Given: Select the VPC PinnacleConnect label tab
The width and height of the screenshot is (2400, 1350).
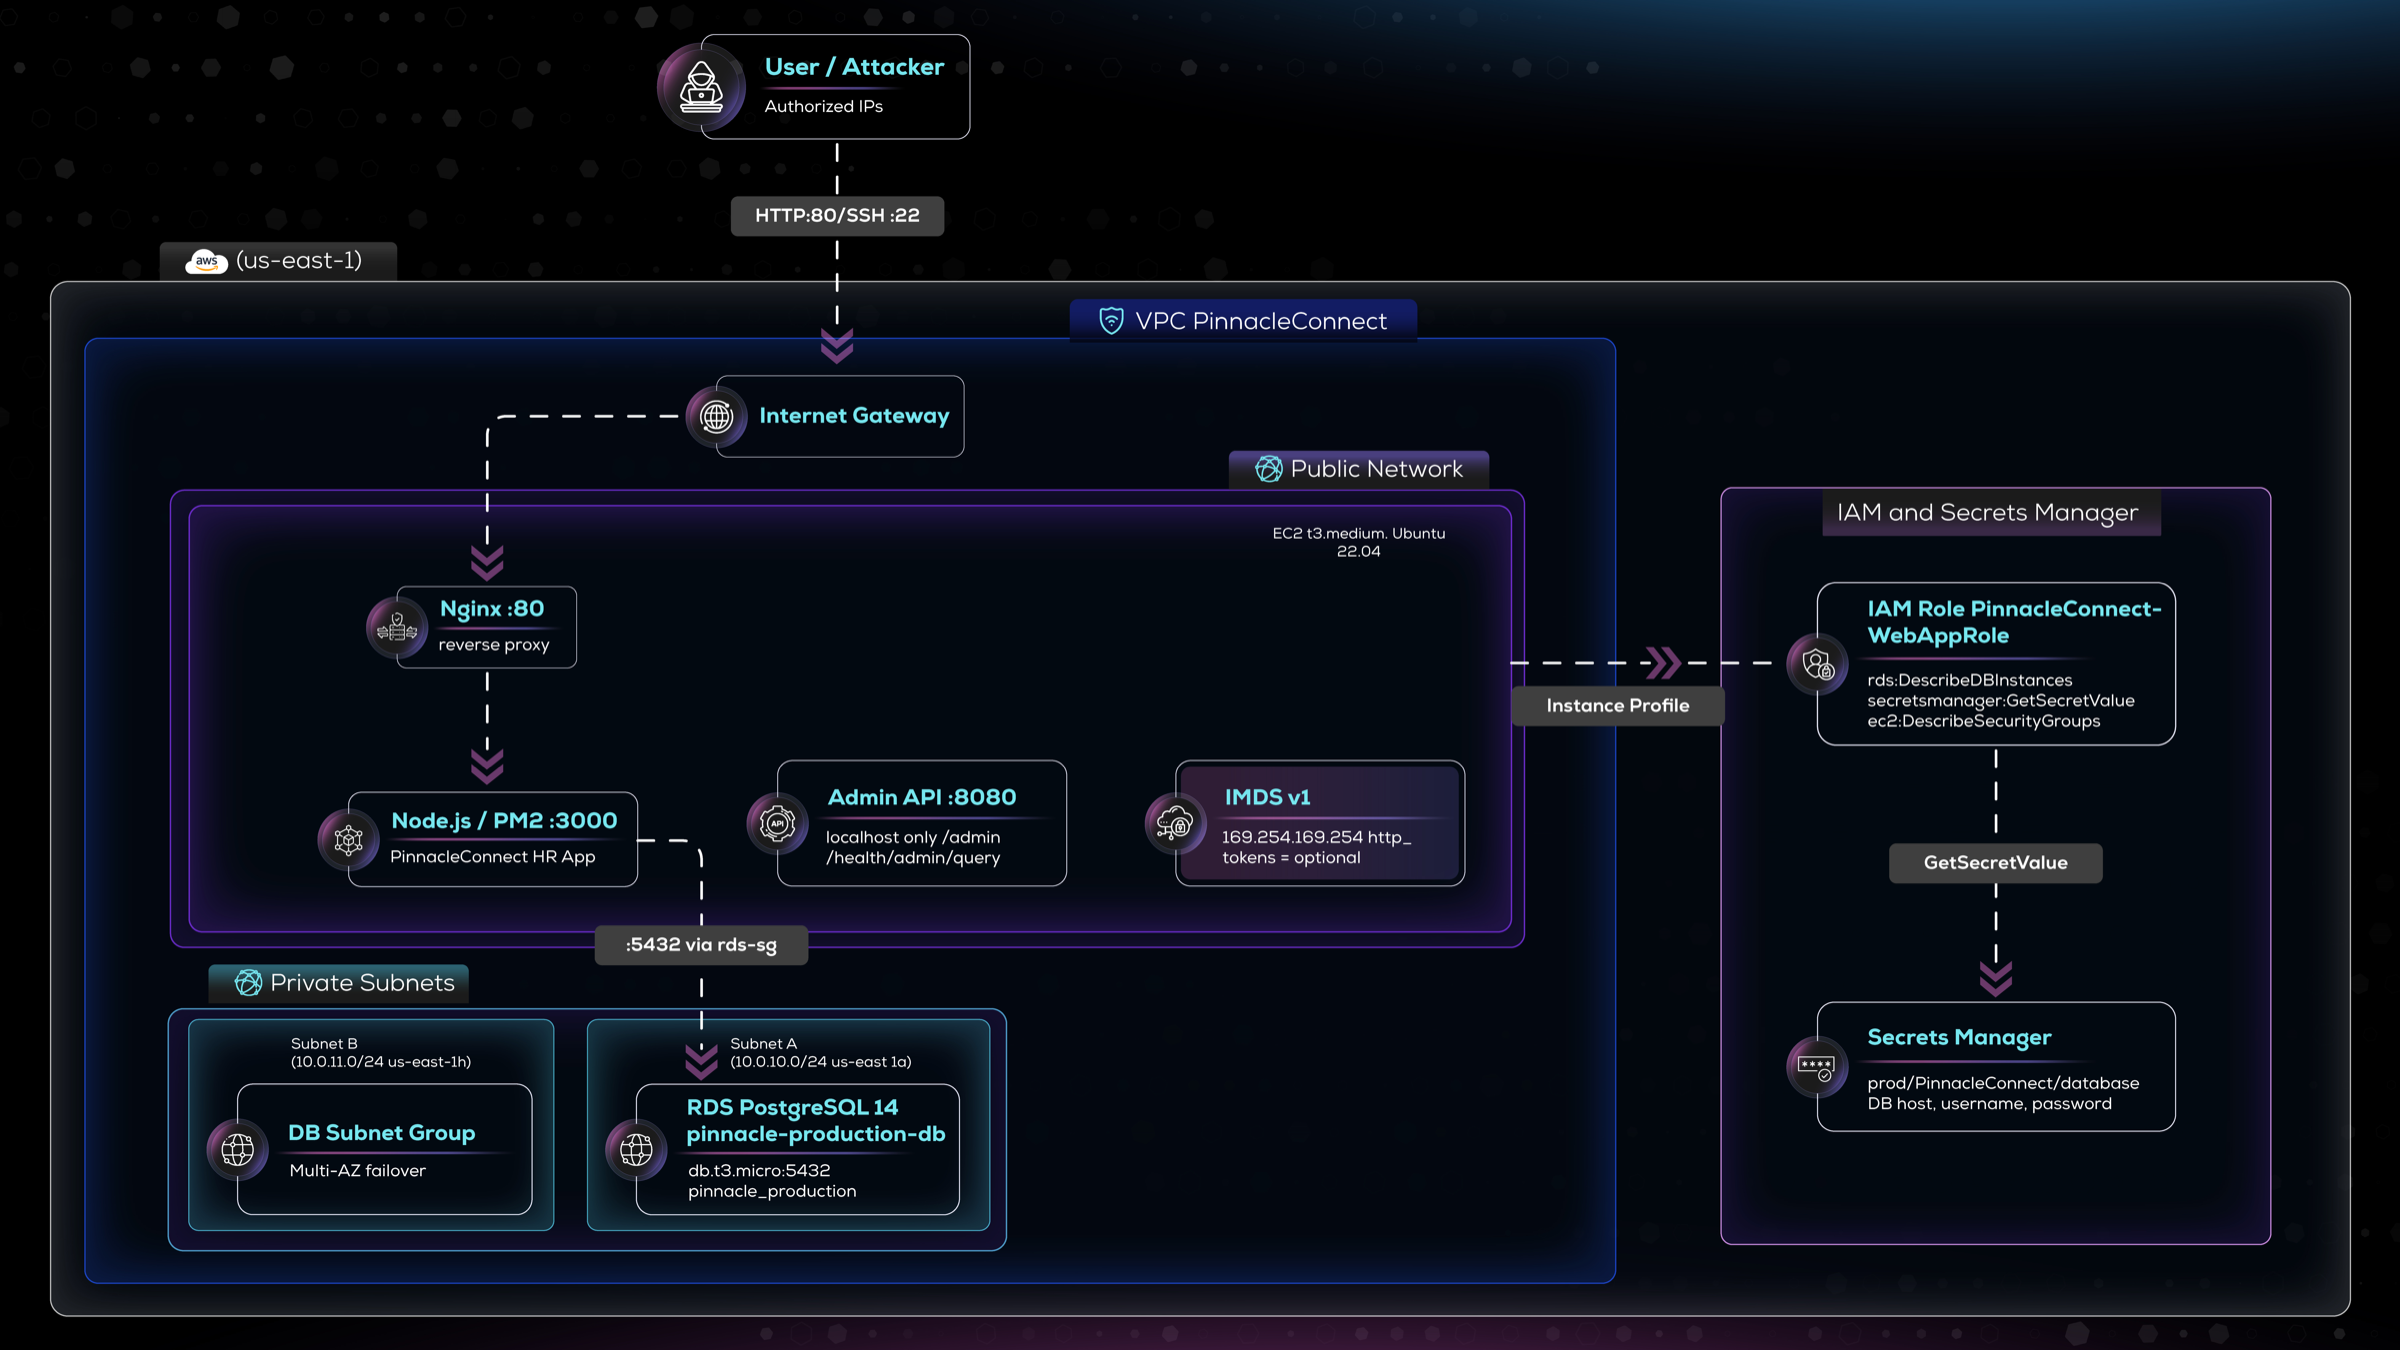Looking at the screenshot, I should coord(1243,321).
